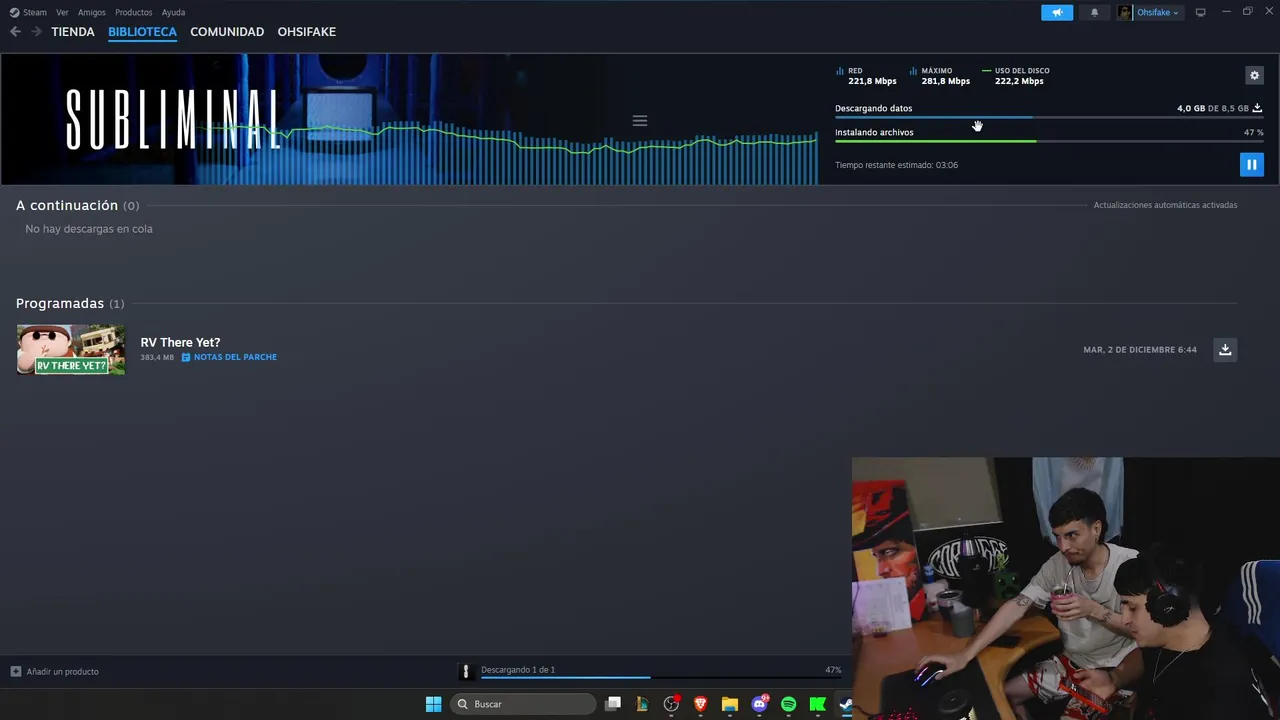Click the 47 % install percentage
This screenshot has width=1280, height=720.
tap(1253, 132)
